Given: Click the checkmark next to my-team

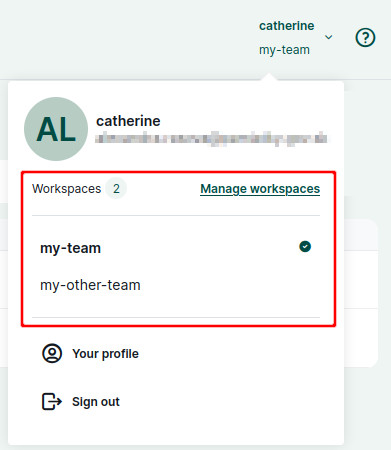Looking at the screenshot, I should tap(305, 247).
